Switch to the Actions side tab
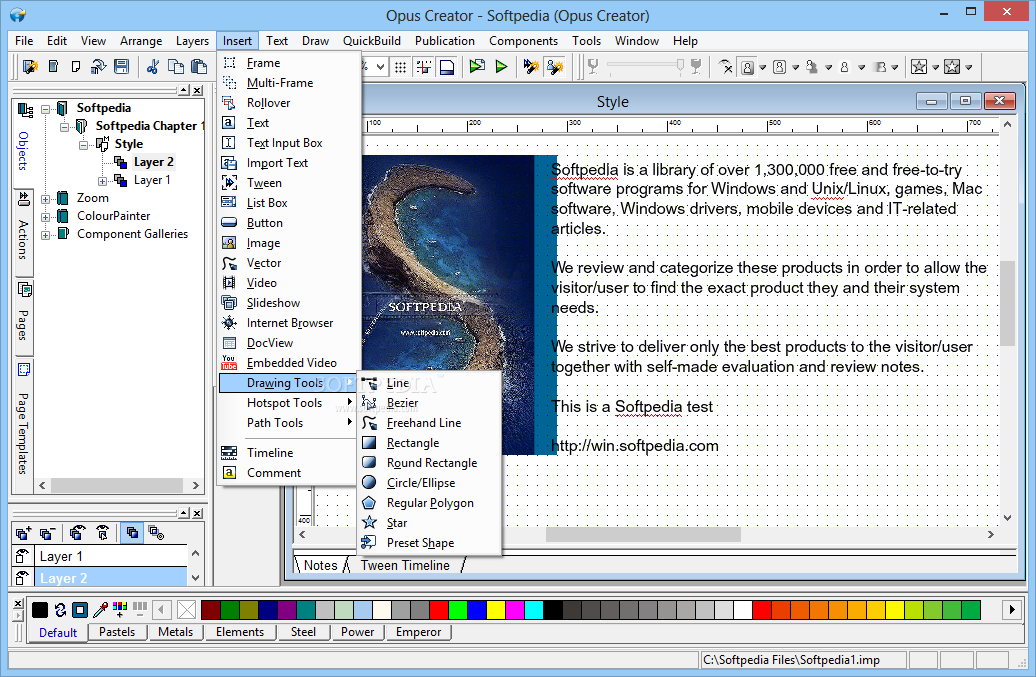Image resolution: width=1036 pixels, height=677 pixels. coord(23,231)
